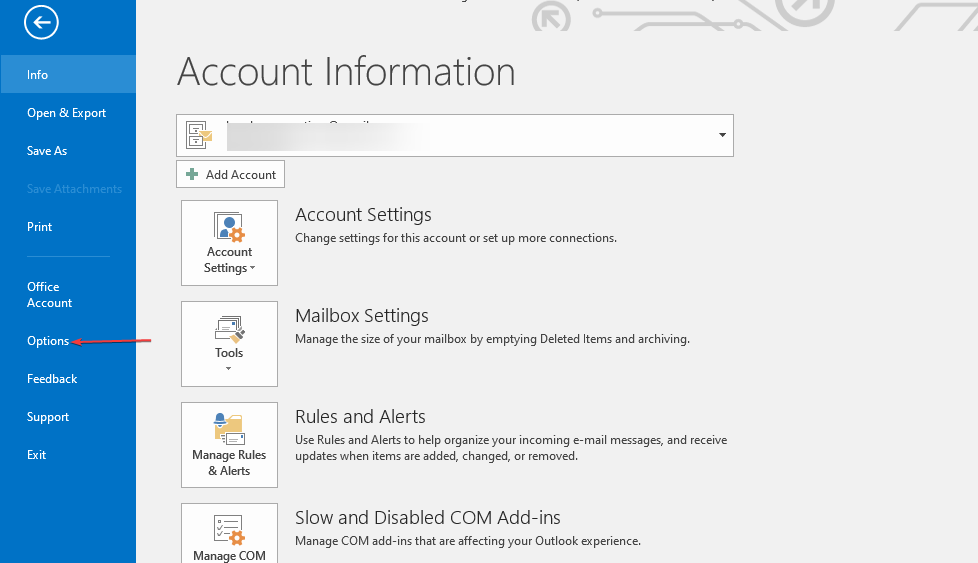Click the Manage Rules & Alerts icon
Image resolution: width=978 pixels, height=563 pixels.
coord(229,430)
